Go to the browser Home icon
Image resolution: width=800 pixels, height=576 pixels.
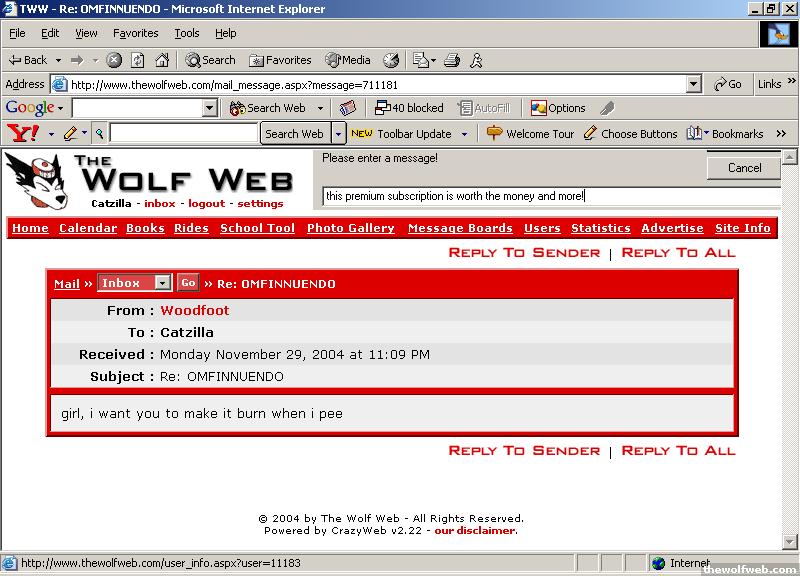pos(162,60)
